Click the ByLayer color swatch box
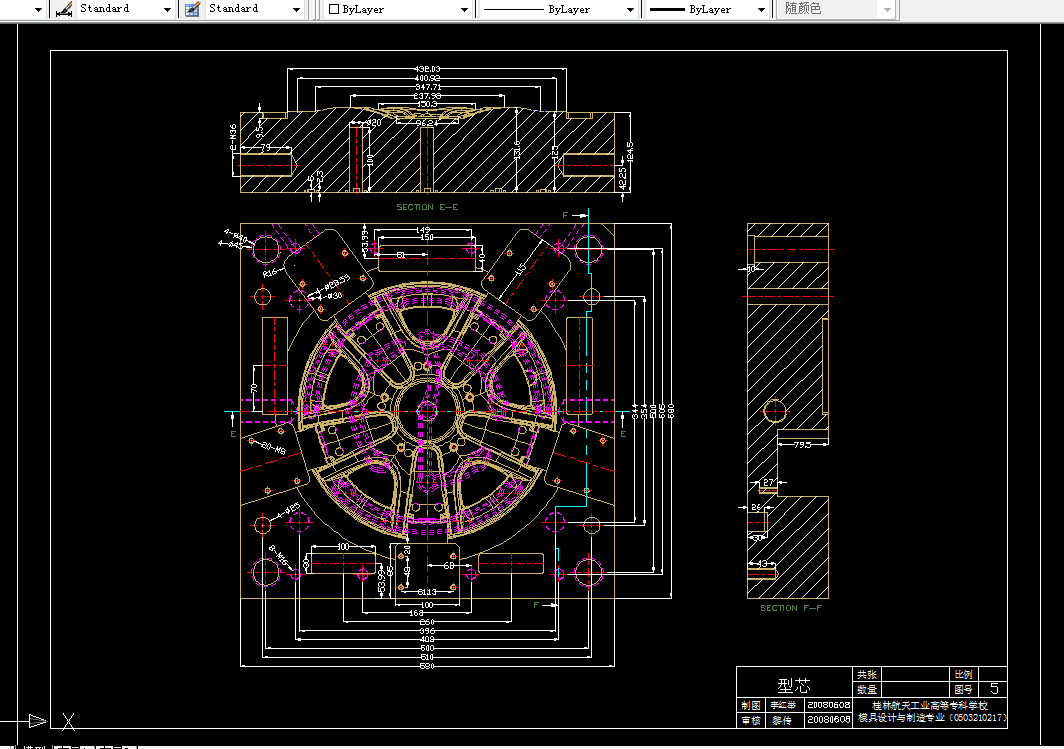Viewport: 1064px width, 749px height. coord(334,9)
